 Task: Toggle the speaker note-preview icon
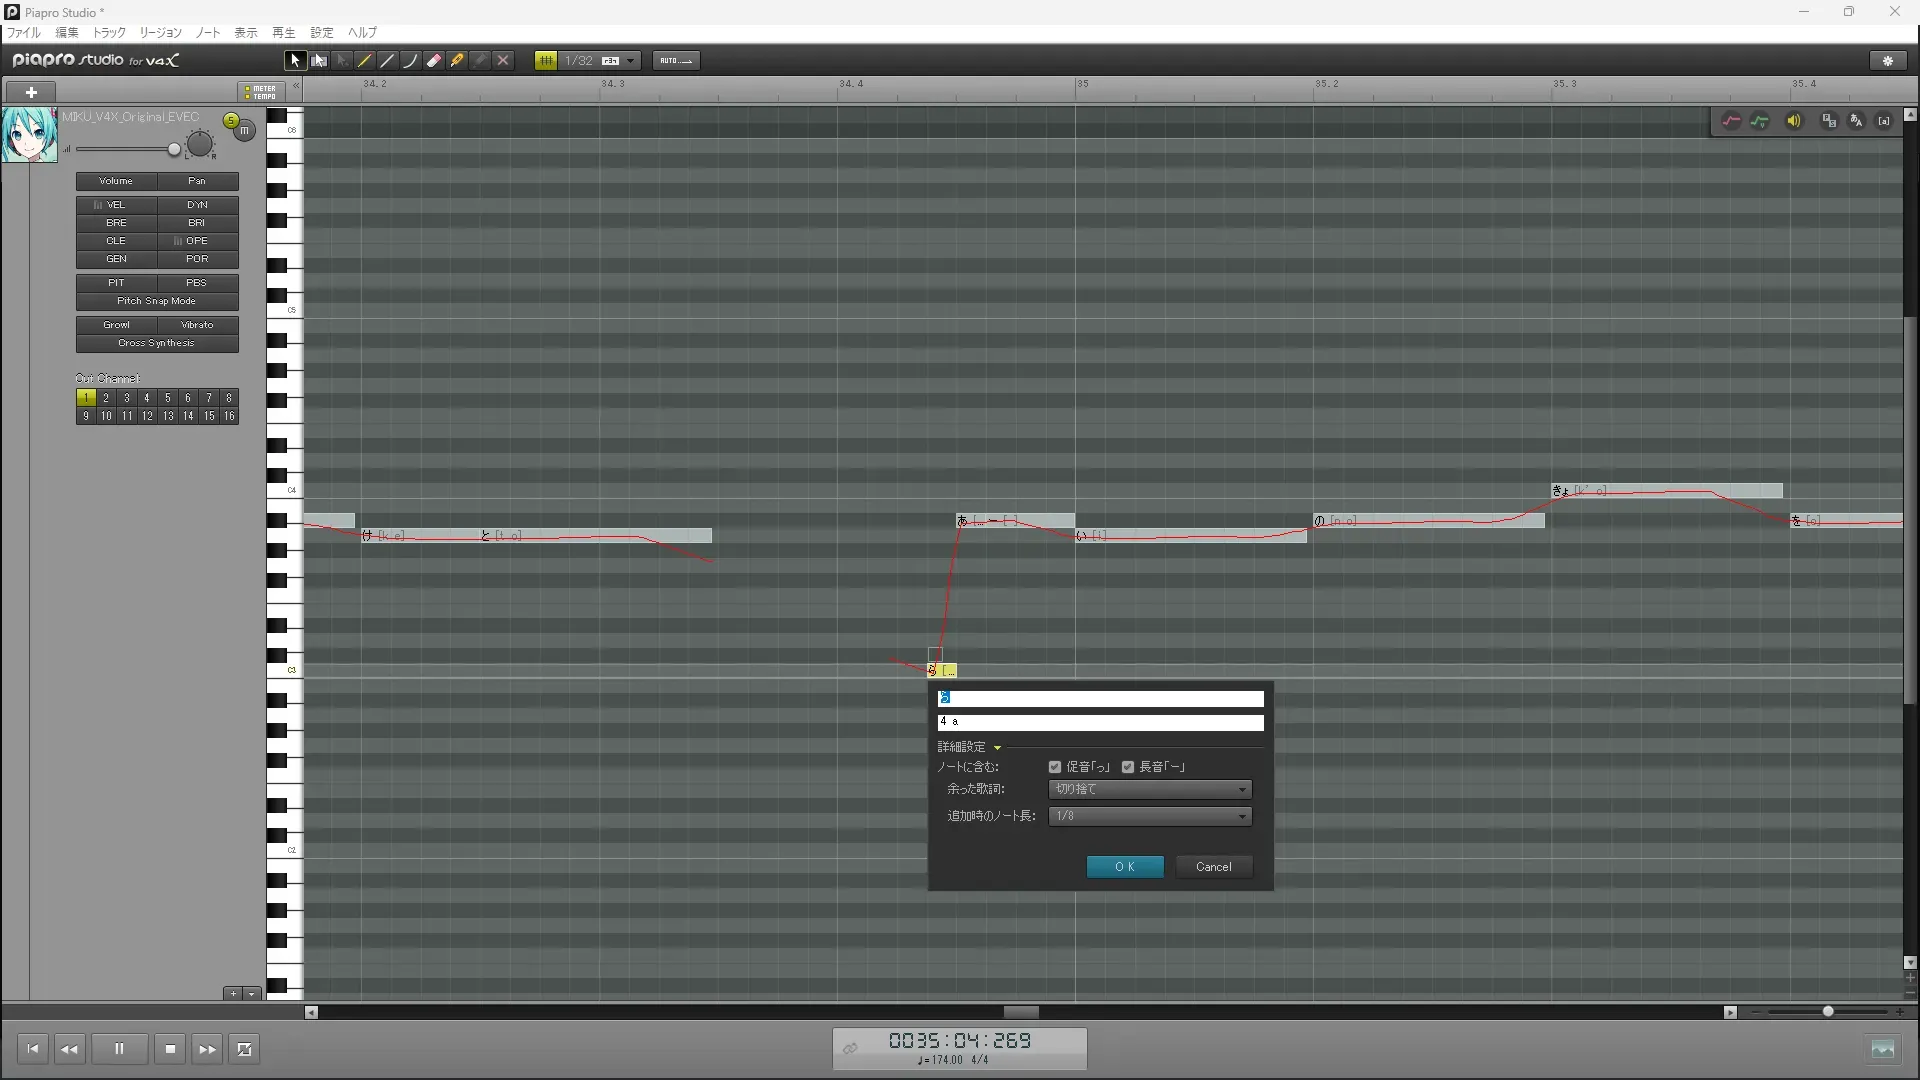[x=1794, y=121]
